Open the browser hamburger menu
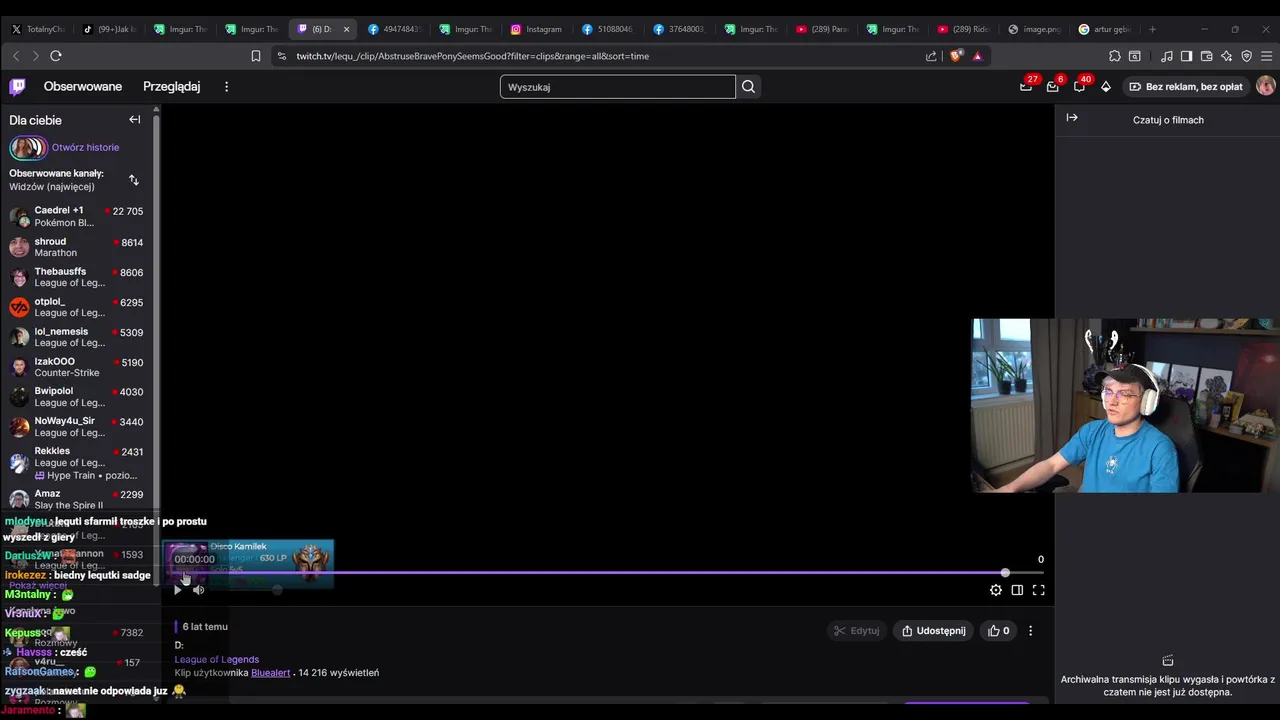The image size is (1280, 720). pyautogui.click(x=1266, y=56)
